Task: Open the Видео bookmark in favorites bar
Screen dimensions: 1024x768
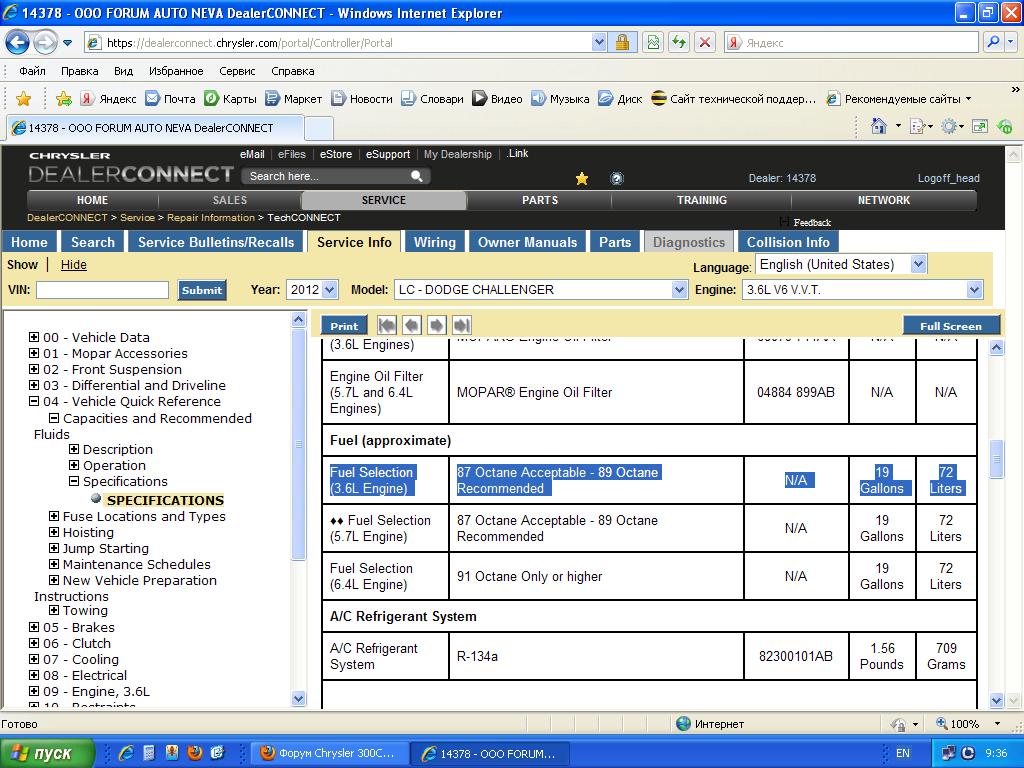Action: (498, 99)
